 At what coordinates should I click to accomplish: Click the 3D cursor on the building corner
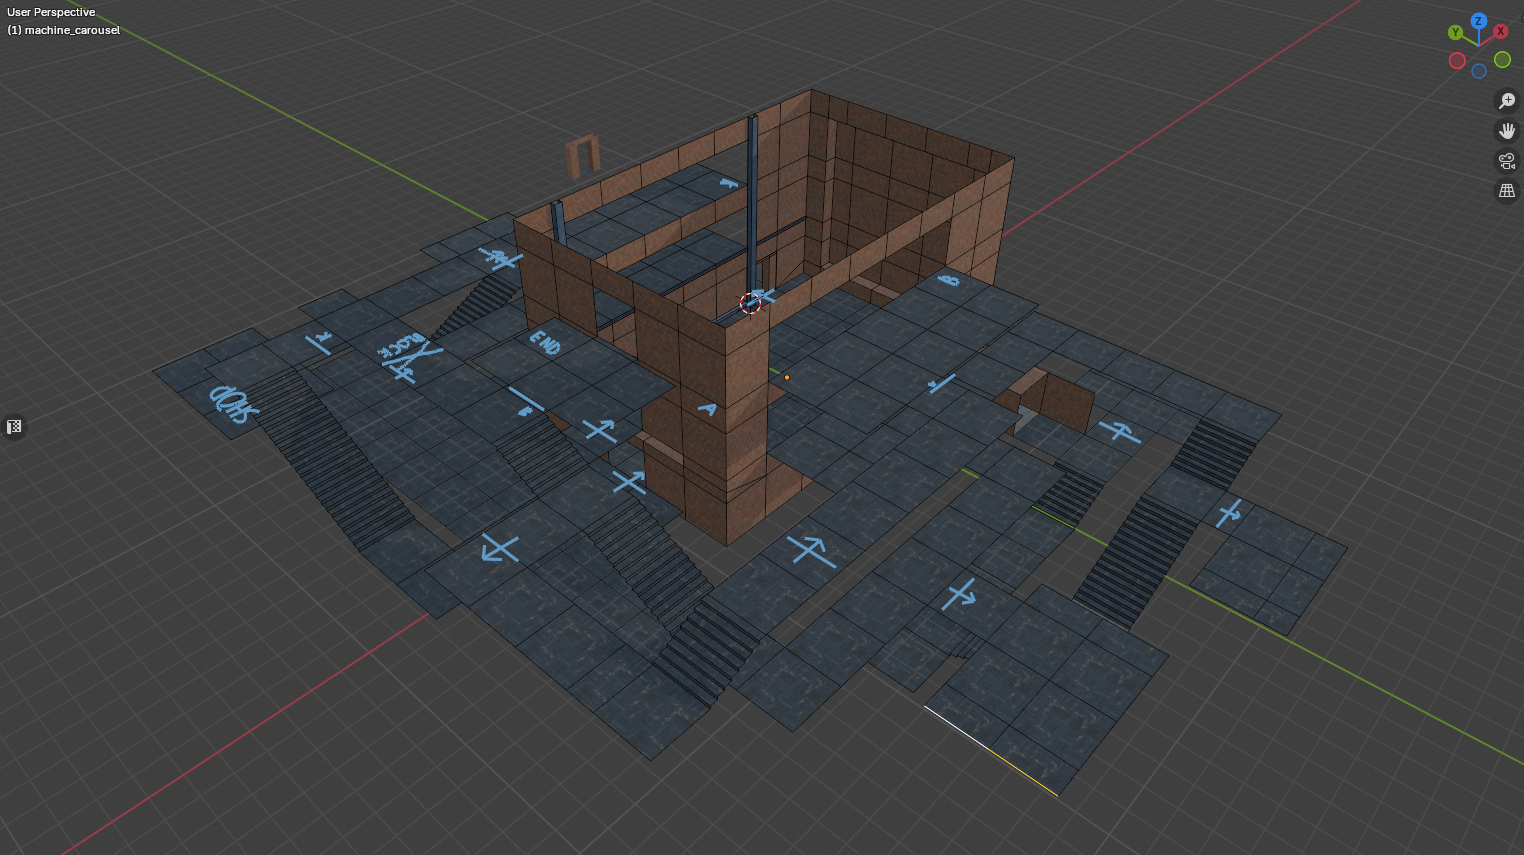coord(750,303)
